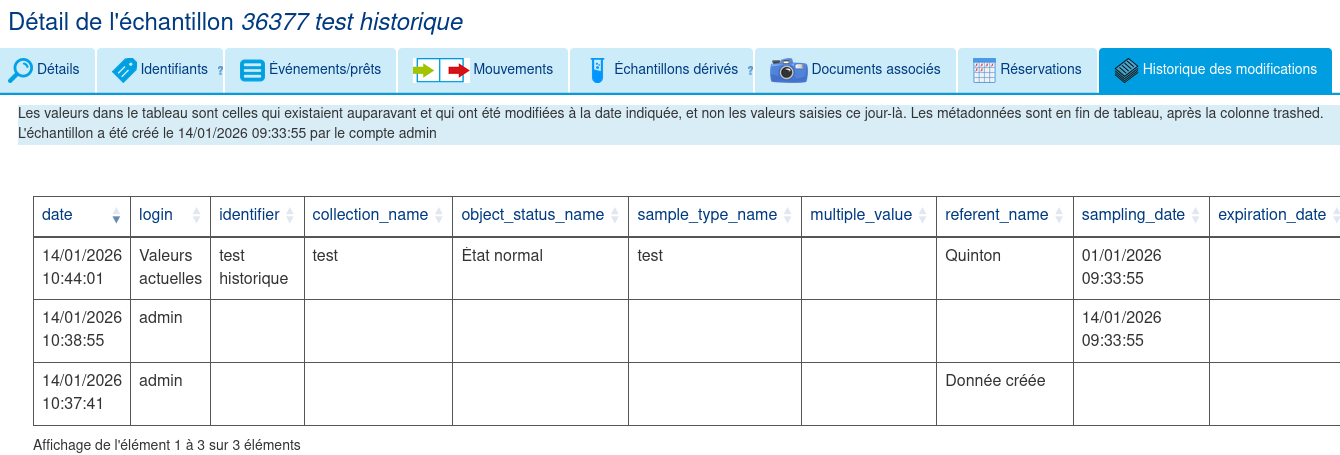This screenshot has height=455, width=1340.
Task: Click the "Valeurs actuelles" login cell
Action: [x=170, y=267]
